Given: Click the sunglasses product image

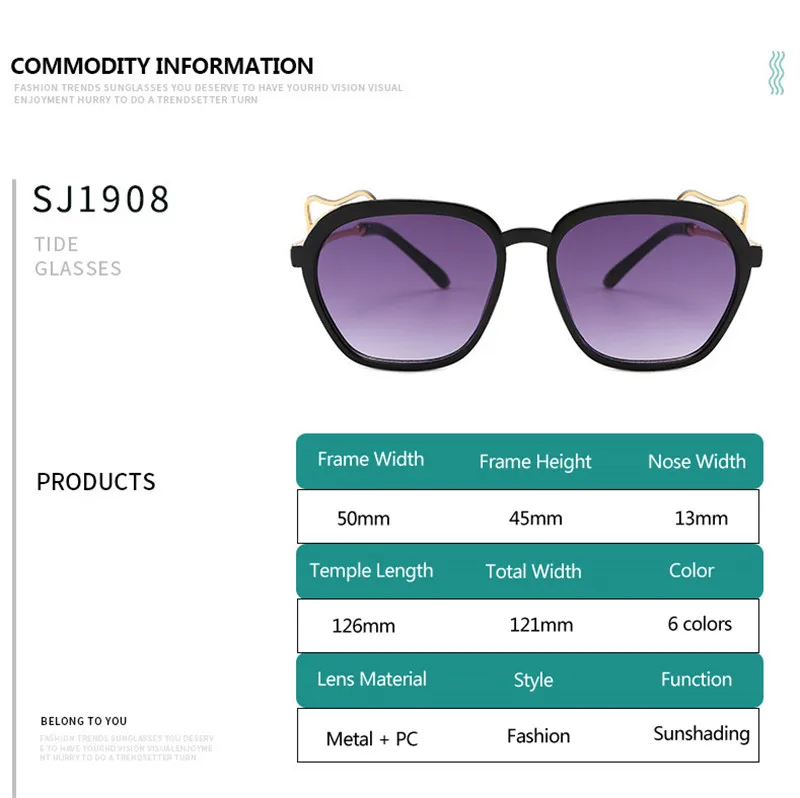Looking at the screenshot, I should [526, 280].
